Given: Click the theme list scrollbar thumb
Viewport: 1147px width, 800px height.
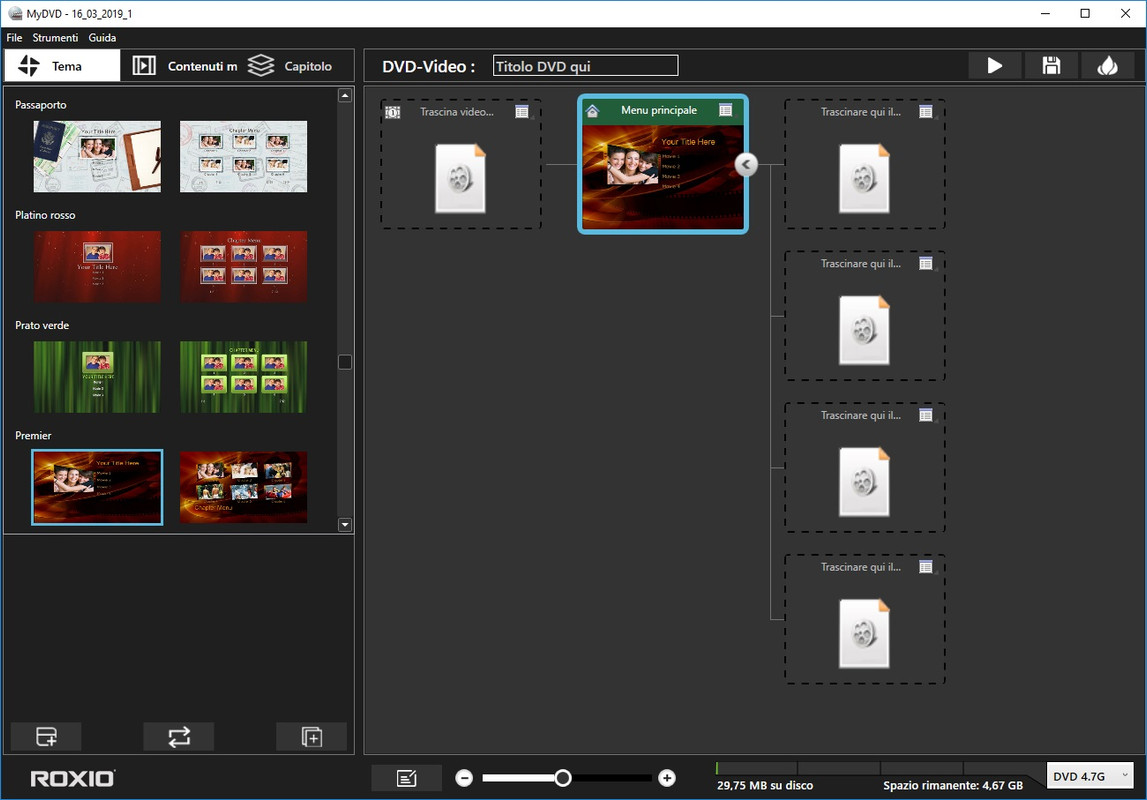Looking at the screenshot, I should 345,362.
